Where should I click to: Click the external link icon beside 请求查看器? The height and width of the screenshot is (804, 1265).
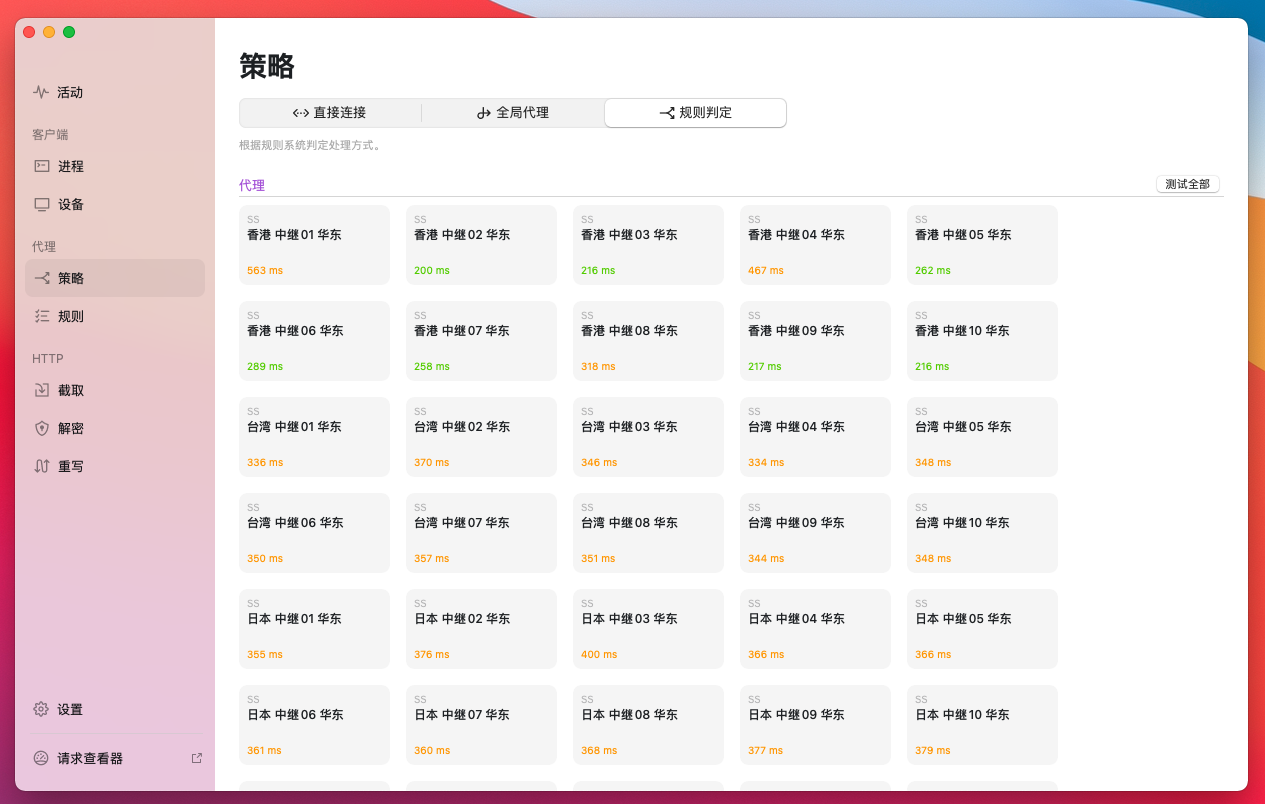196,758
